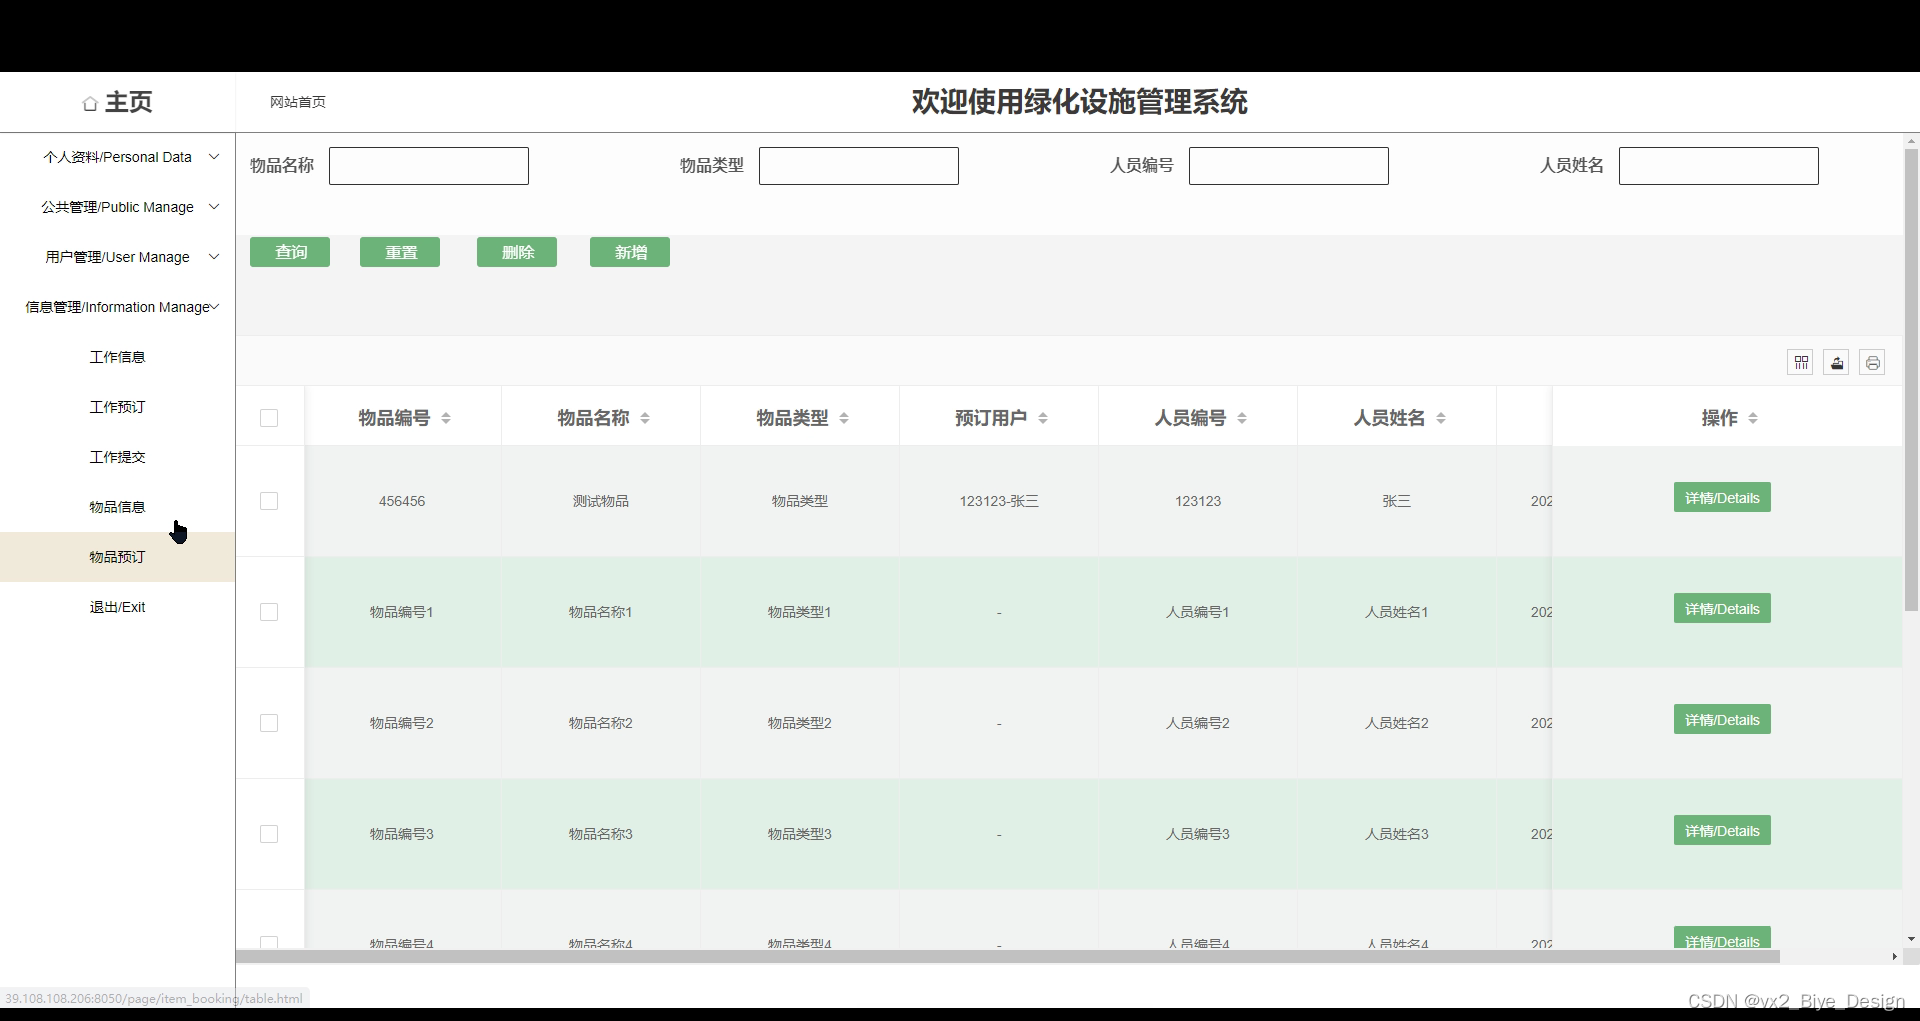Sort by 物品类型 column arrows

click(844, 418)
